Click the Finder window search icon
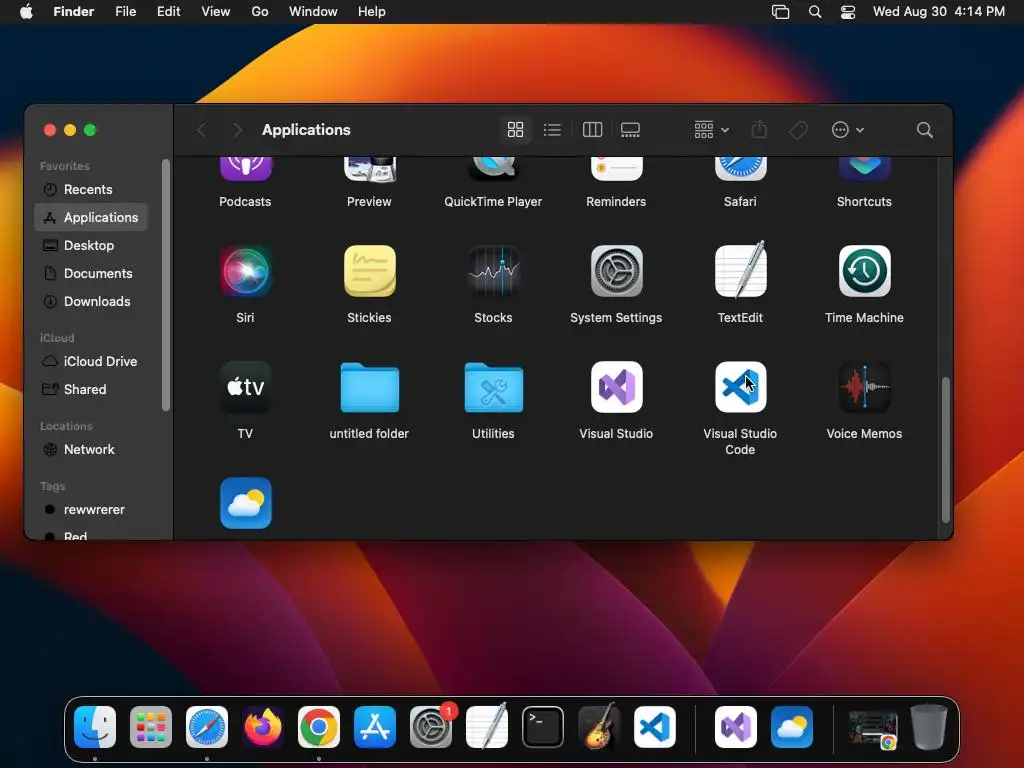This screenshot has width=1024, height=768. (x=925, y=130)
